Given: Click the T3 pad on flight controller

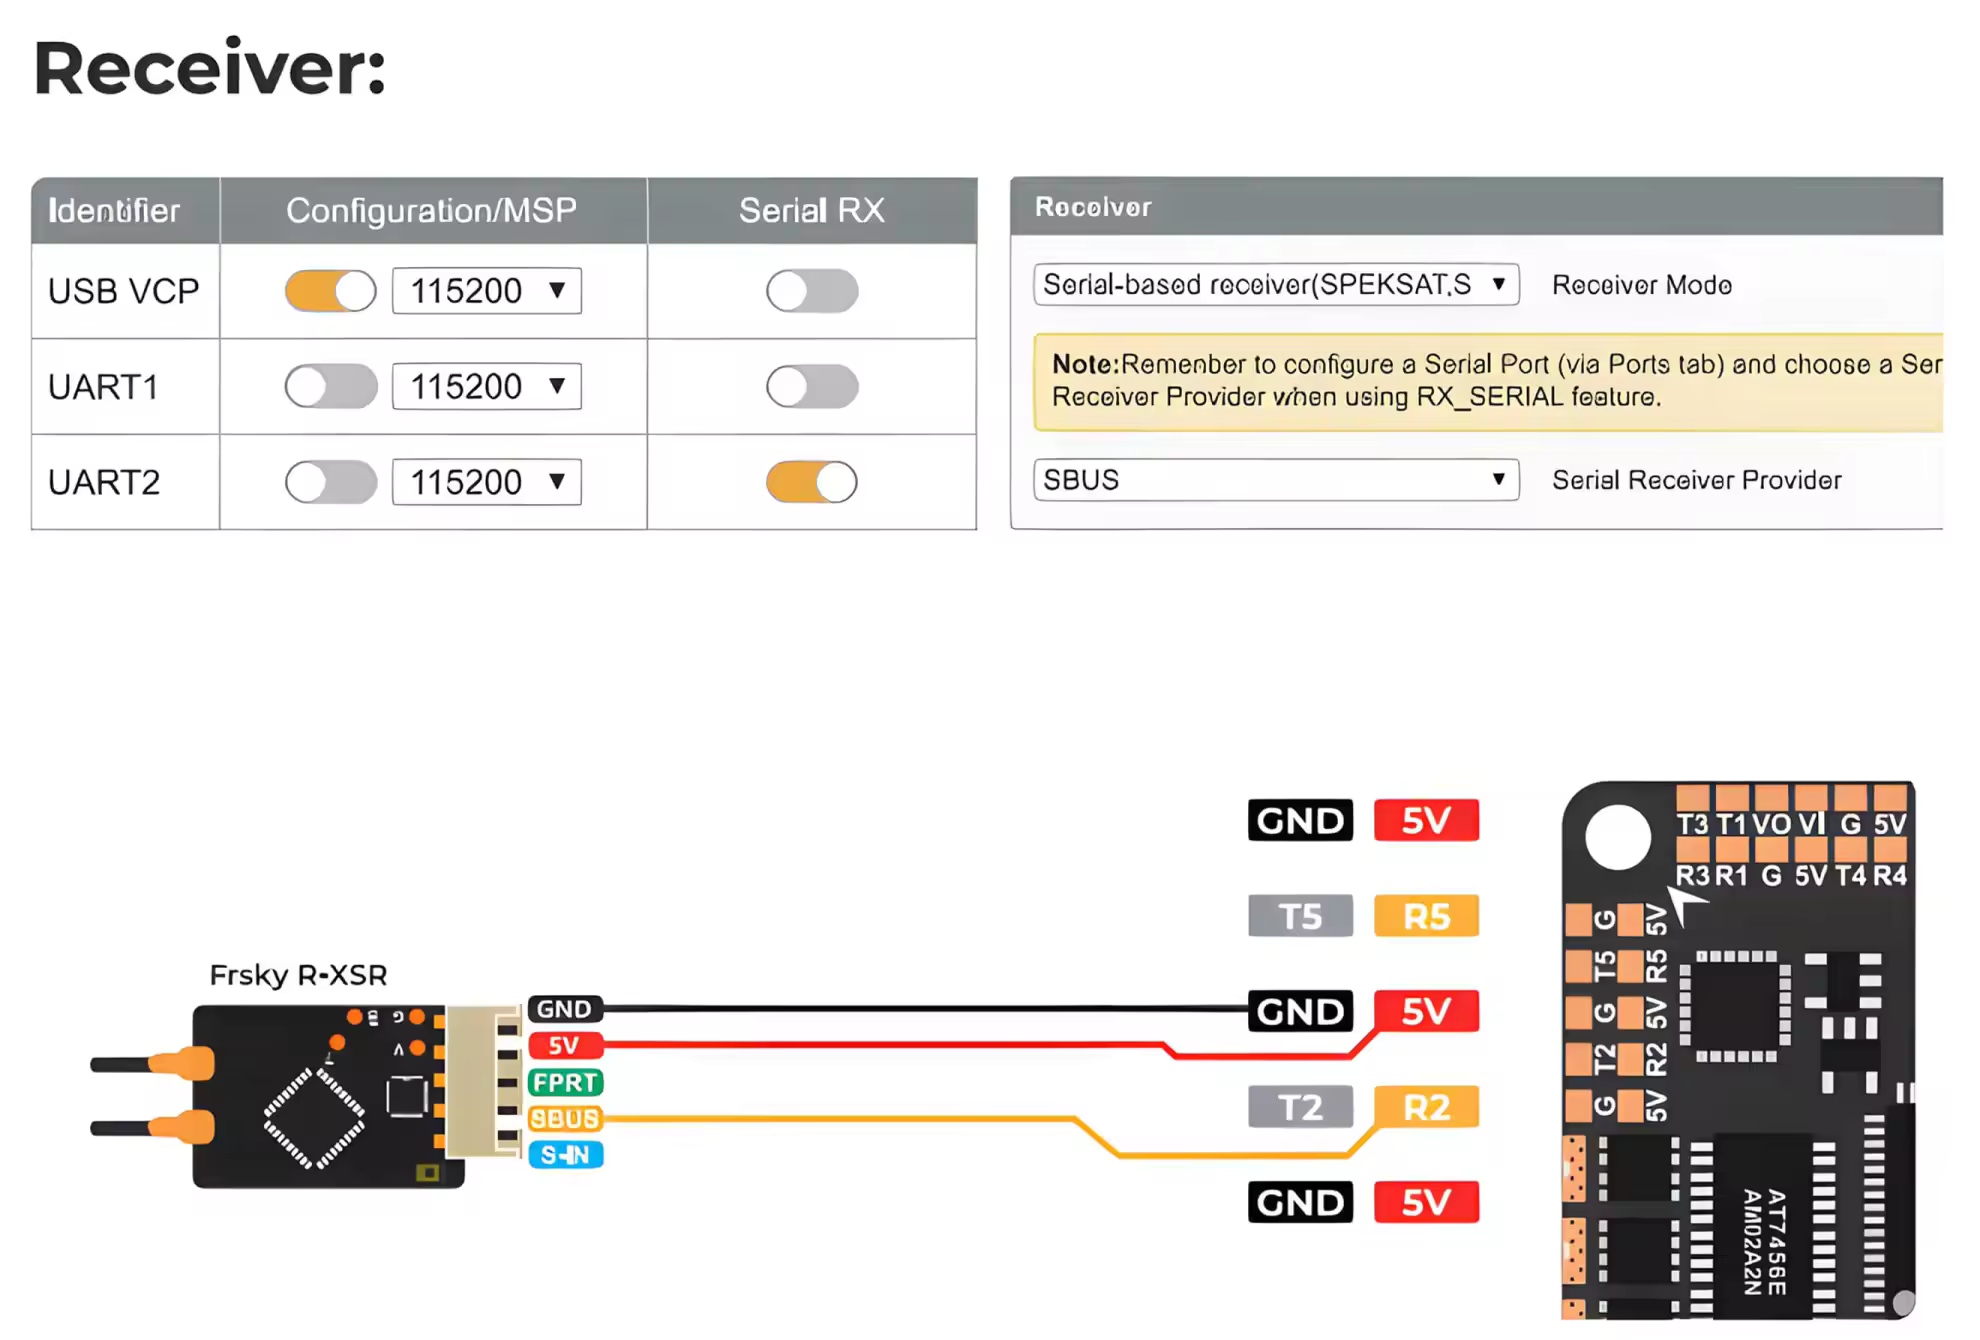Looking at the screenshot, I should pyautogui.click(x=1692, y=798).
